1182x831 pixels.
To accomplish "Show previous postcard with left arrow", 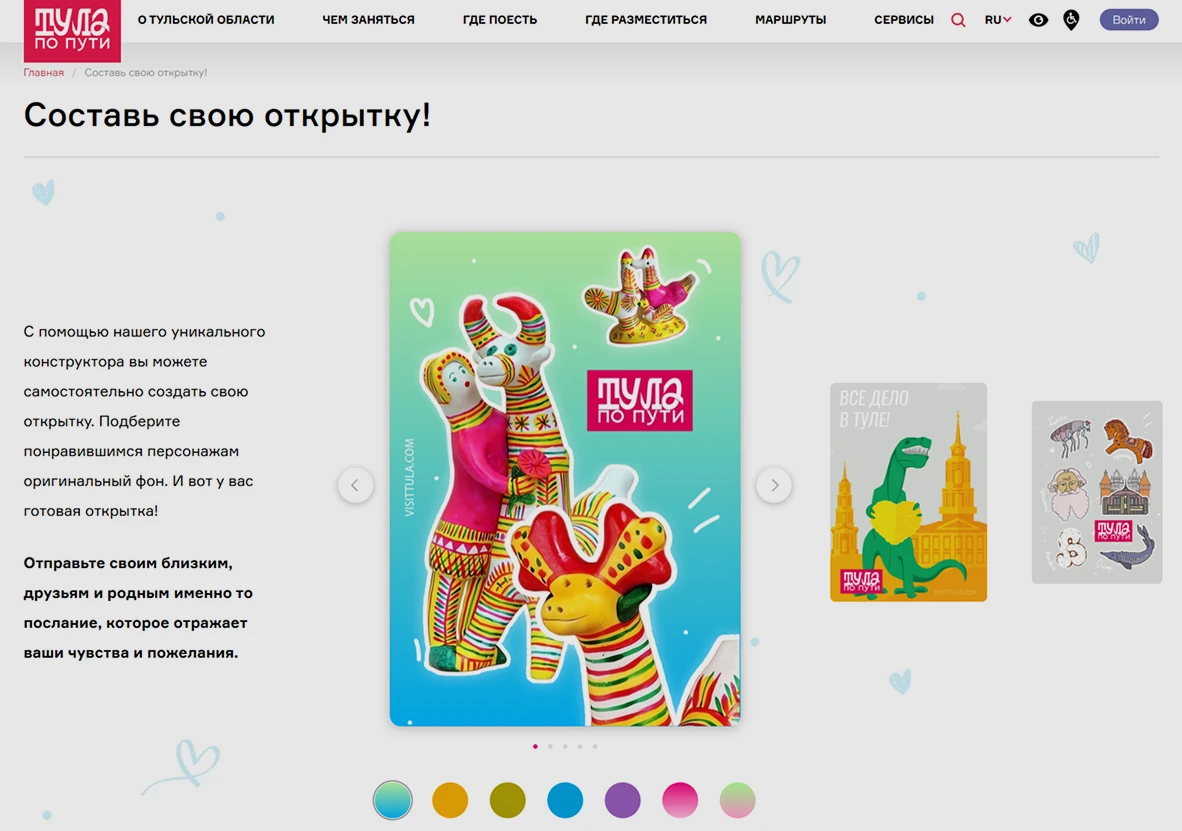I will [x=355, y=485].
